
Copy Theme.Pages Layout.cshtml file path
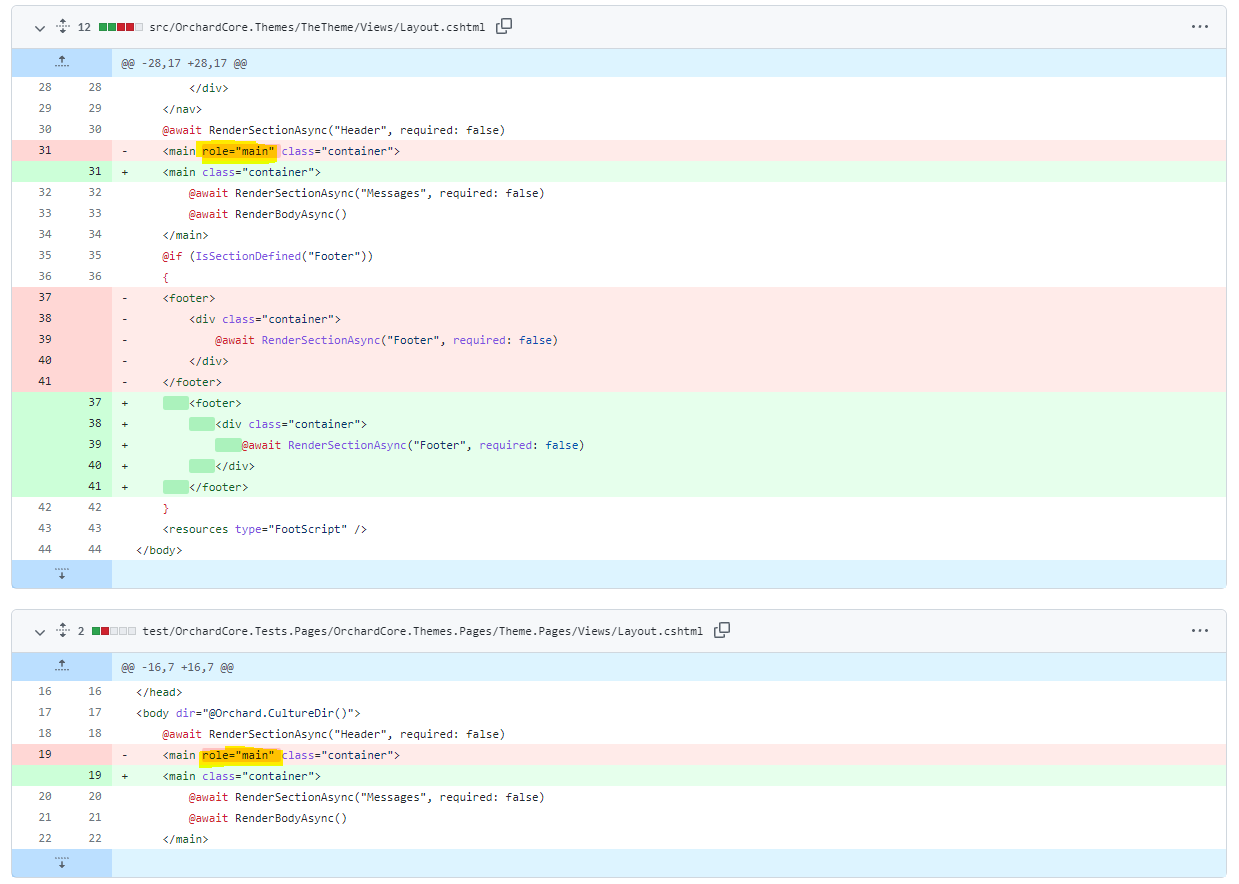click(x=722, y=630)
